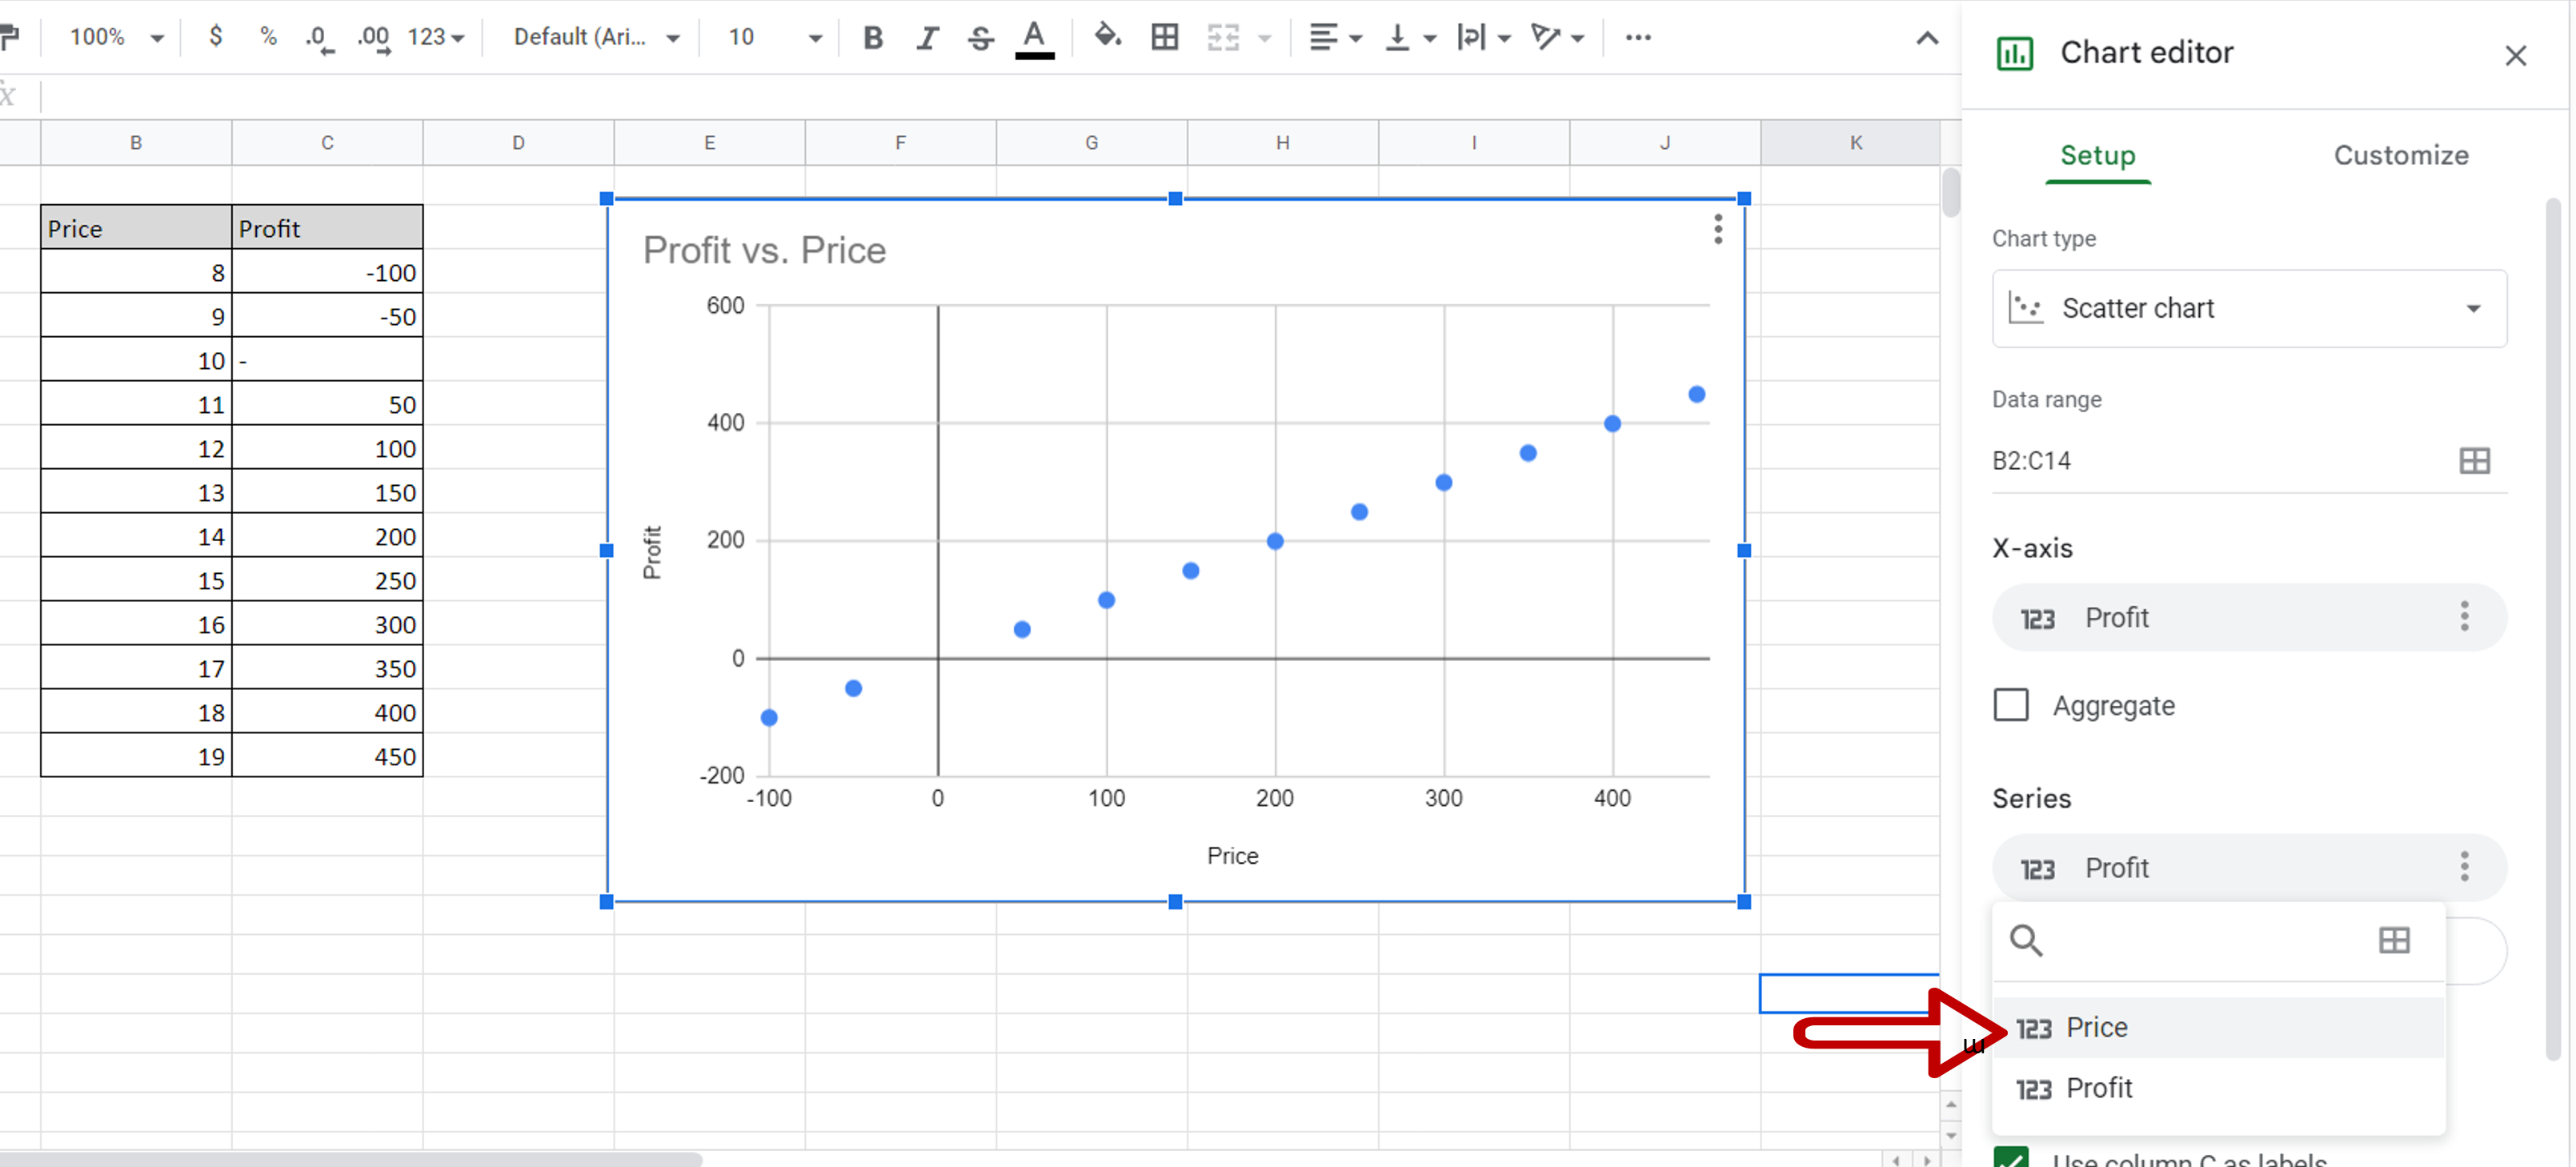The height and width of the screenshot is (1167, 2576).
Task: Toggle Use column C as labels
Action: click(2010, 1158)
